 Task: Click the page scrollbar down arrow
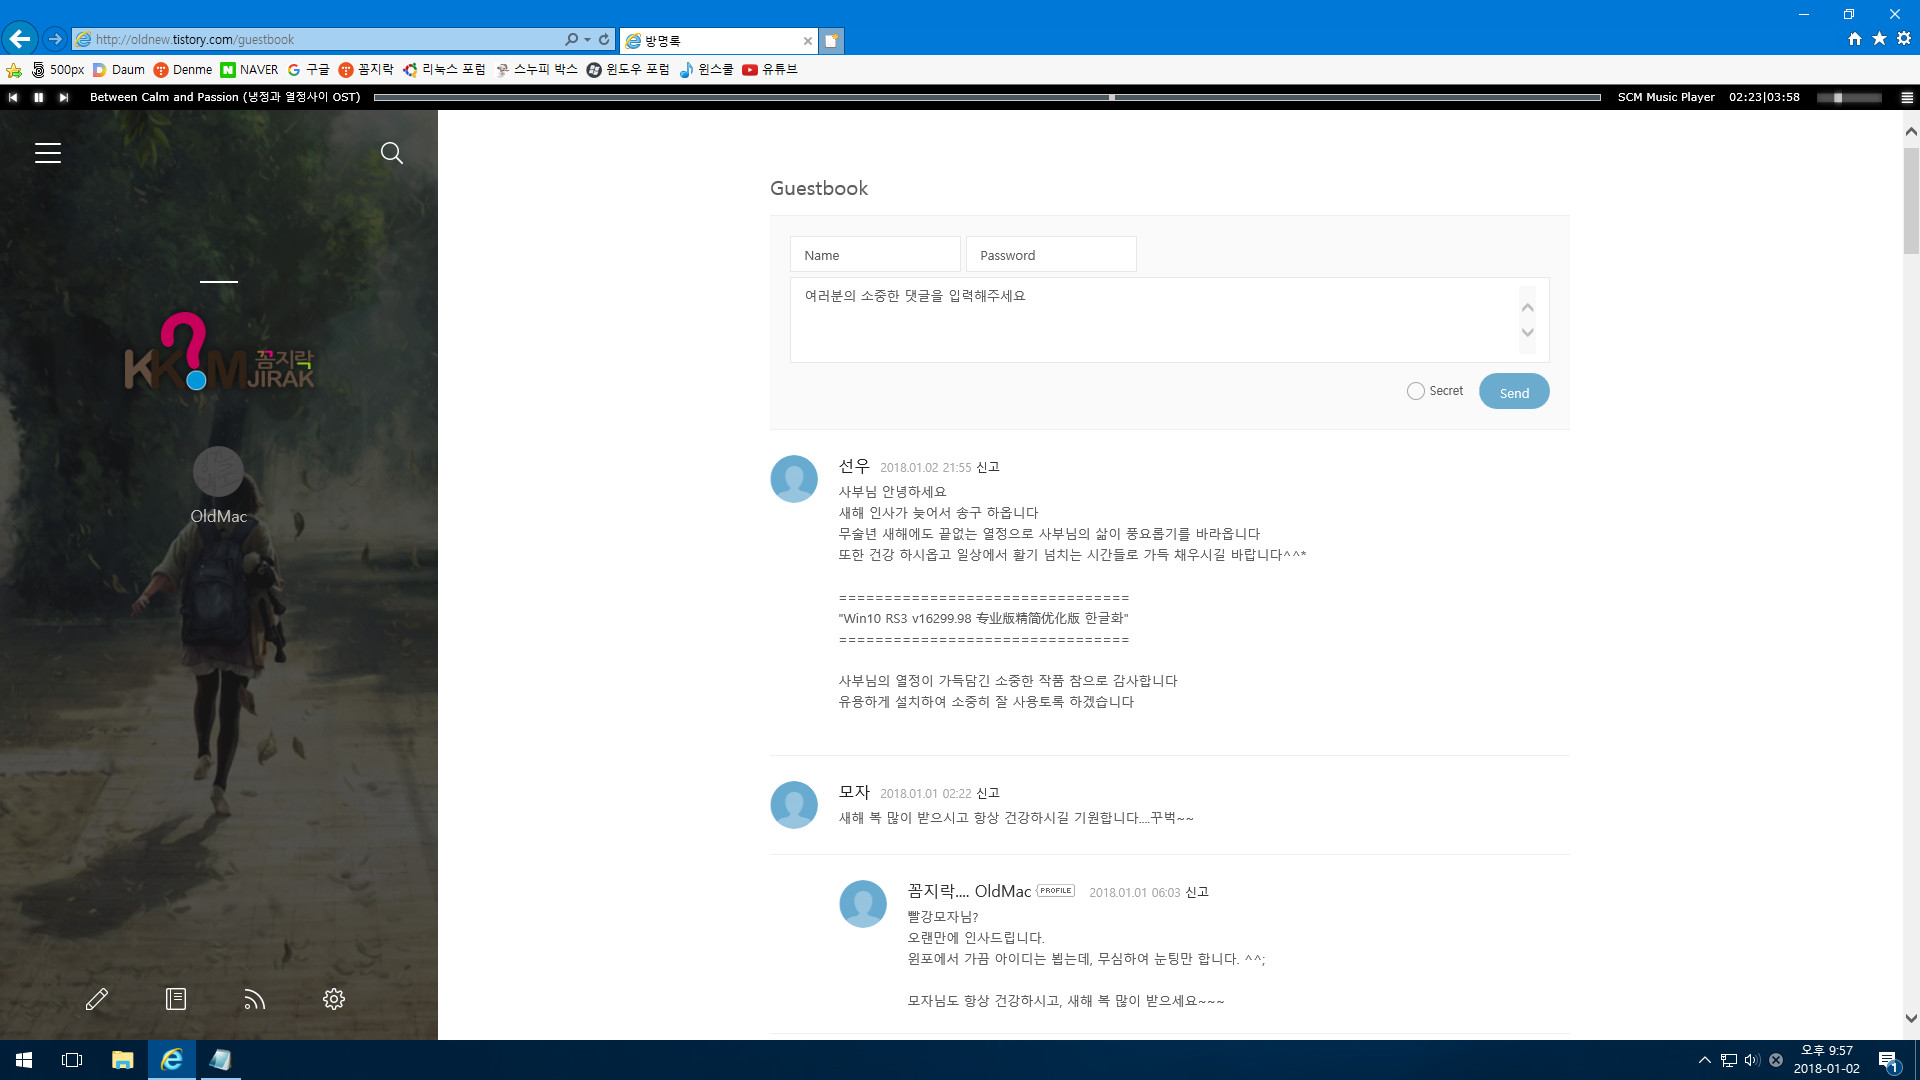(x=1911, y=1019)
